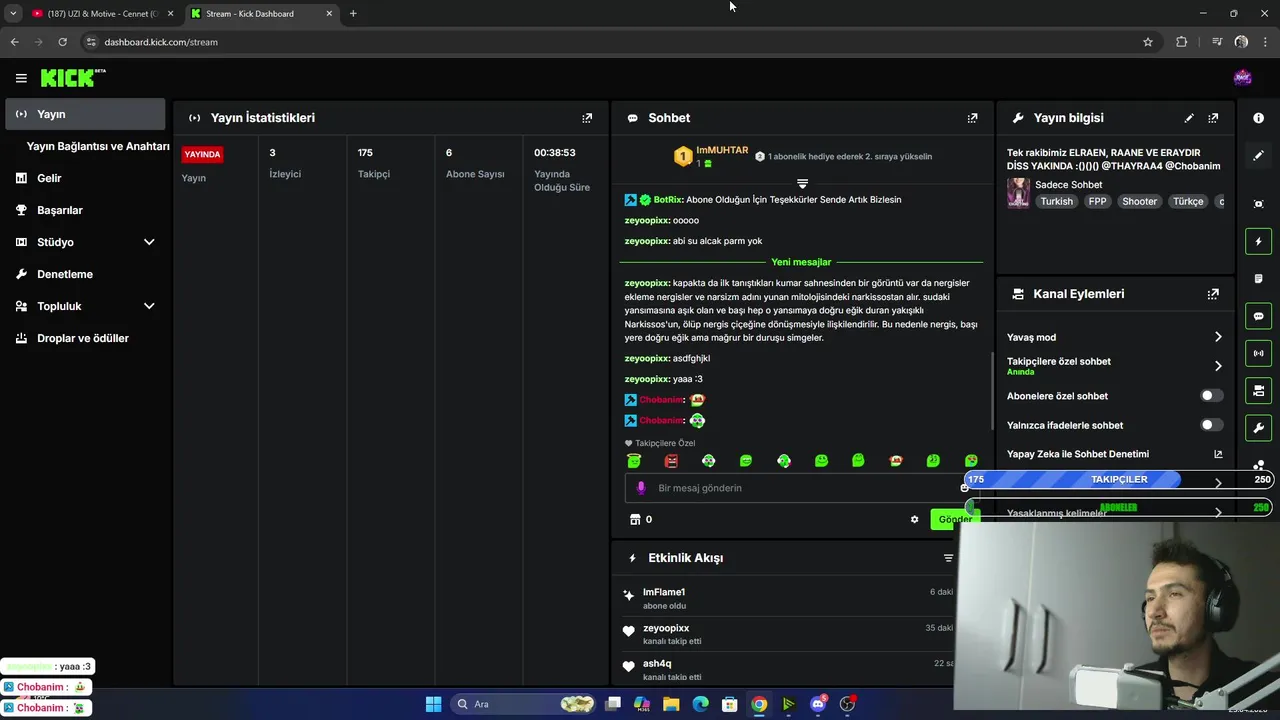Screen dimensions: 1280x720
Task: Open the emoji picker in message box
Action: [x=964, y=488]
